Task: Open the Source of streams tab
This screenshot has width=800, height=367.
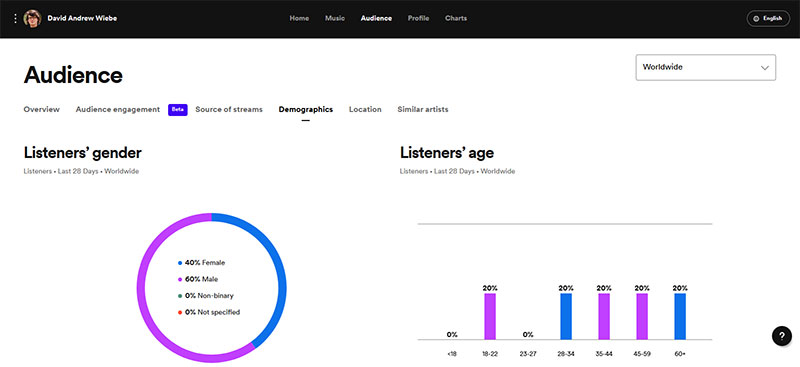Action: tap(229, 109)
